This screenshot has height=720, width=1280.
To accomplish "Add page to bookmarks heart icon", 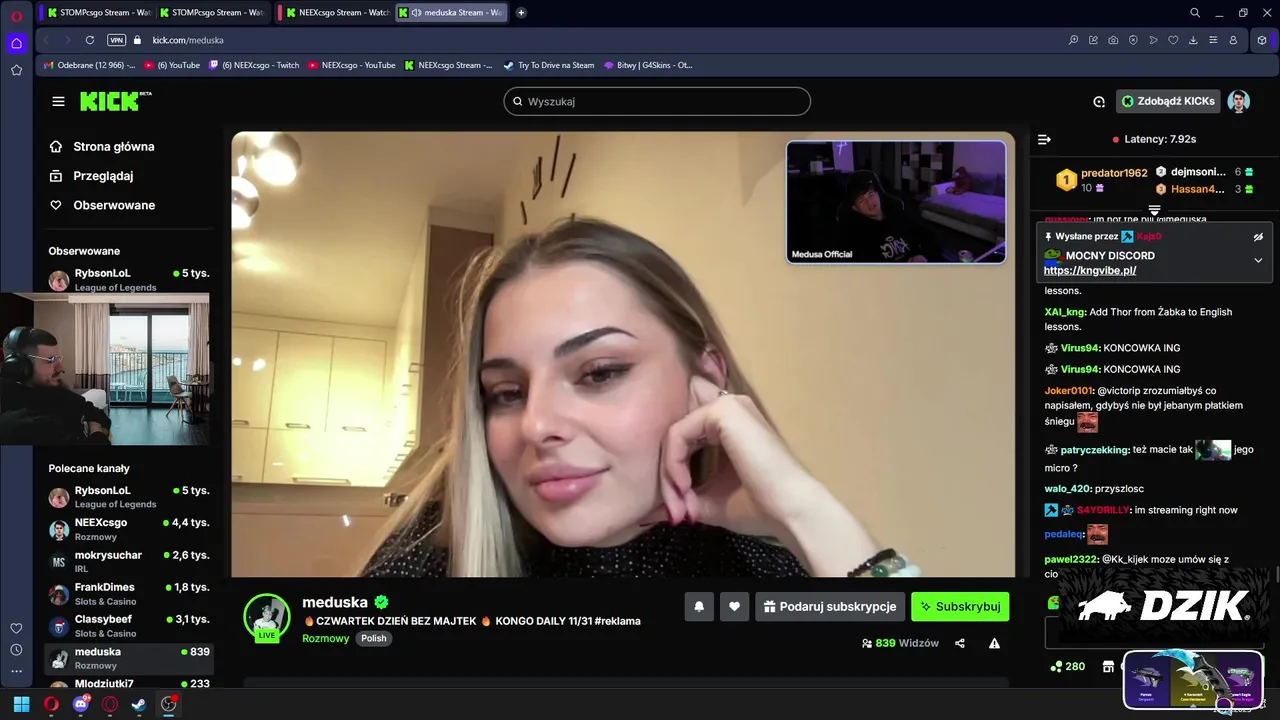I will (1173, 40).
